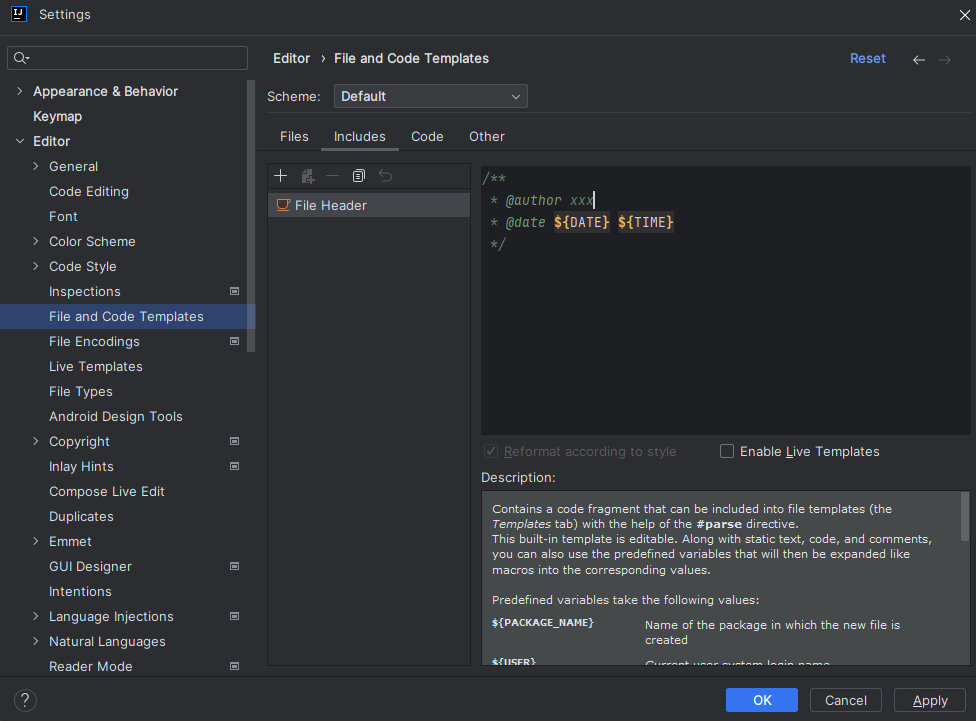
Task: Open Live Templates settings
Action: coord(96,367)
